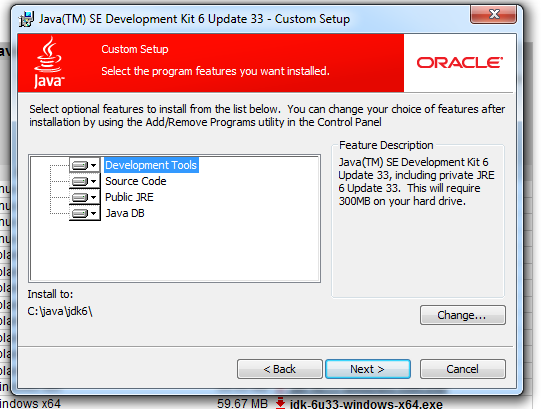Click the installer icon in the title bar
542x409 pixels.
(26, 19)
